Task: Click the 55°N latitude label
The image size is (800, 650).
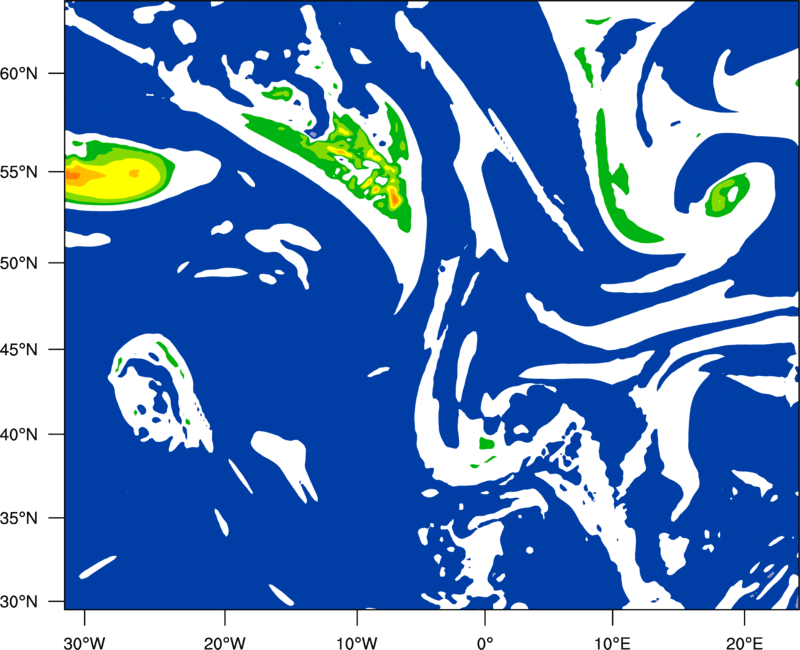Action: [x=19, y=172]
